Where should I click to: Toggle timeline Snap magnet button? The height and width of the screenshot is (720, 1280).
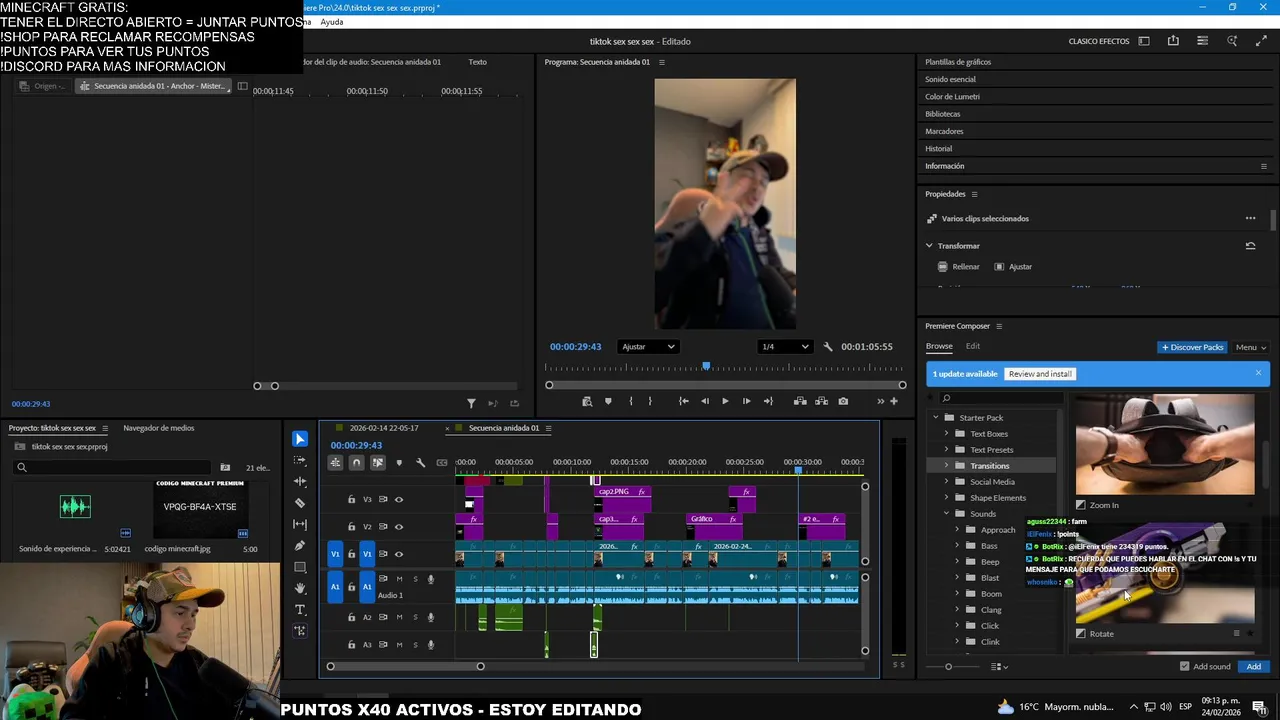tap(356, 462)
